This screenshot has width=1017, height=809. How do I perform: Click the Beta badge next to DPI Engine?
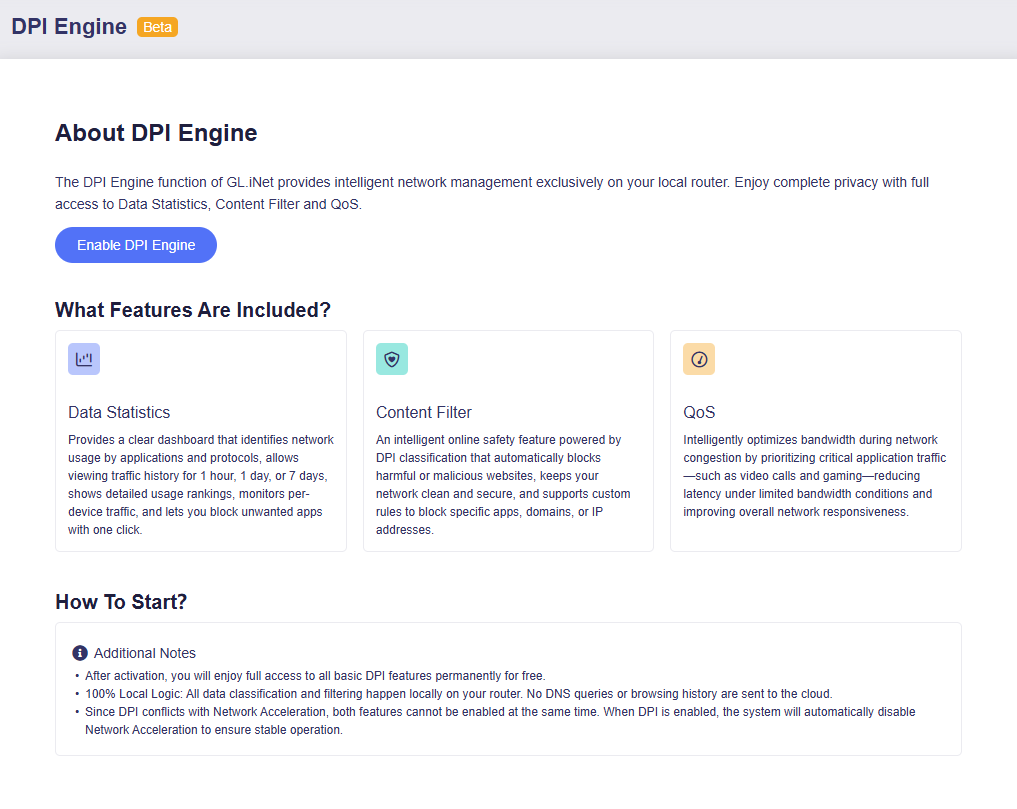coord(157,27)
